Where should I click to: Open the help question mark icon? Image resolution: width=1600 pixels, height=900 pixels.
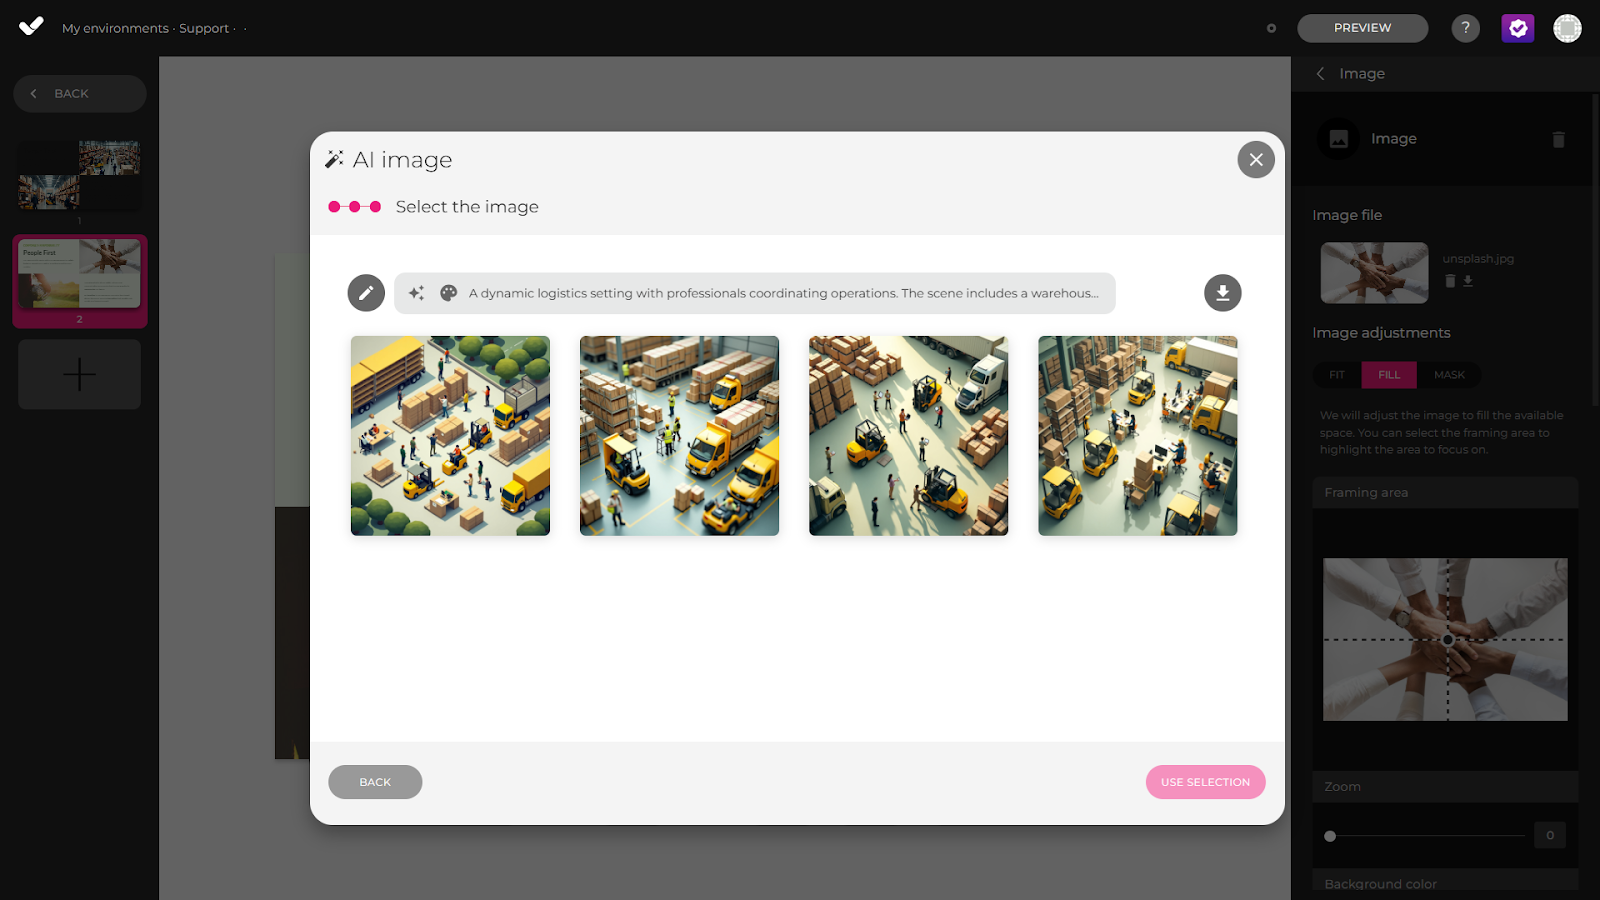[1465, 28]
